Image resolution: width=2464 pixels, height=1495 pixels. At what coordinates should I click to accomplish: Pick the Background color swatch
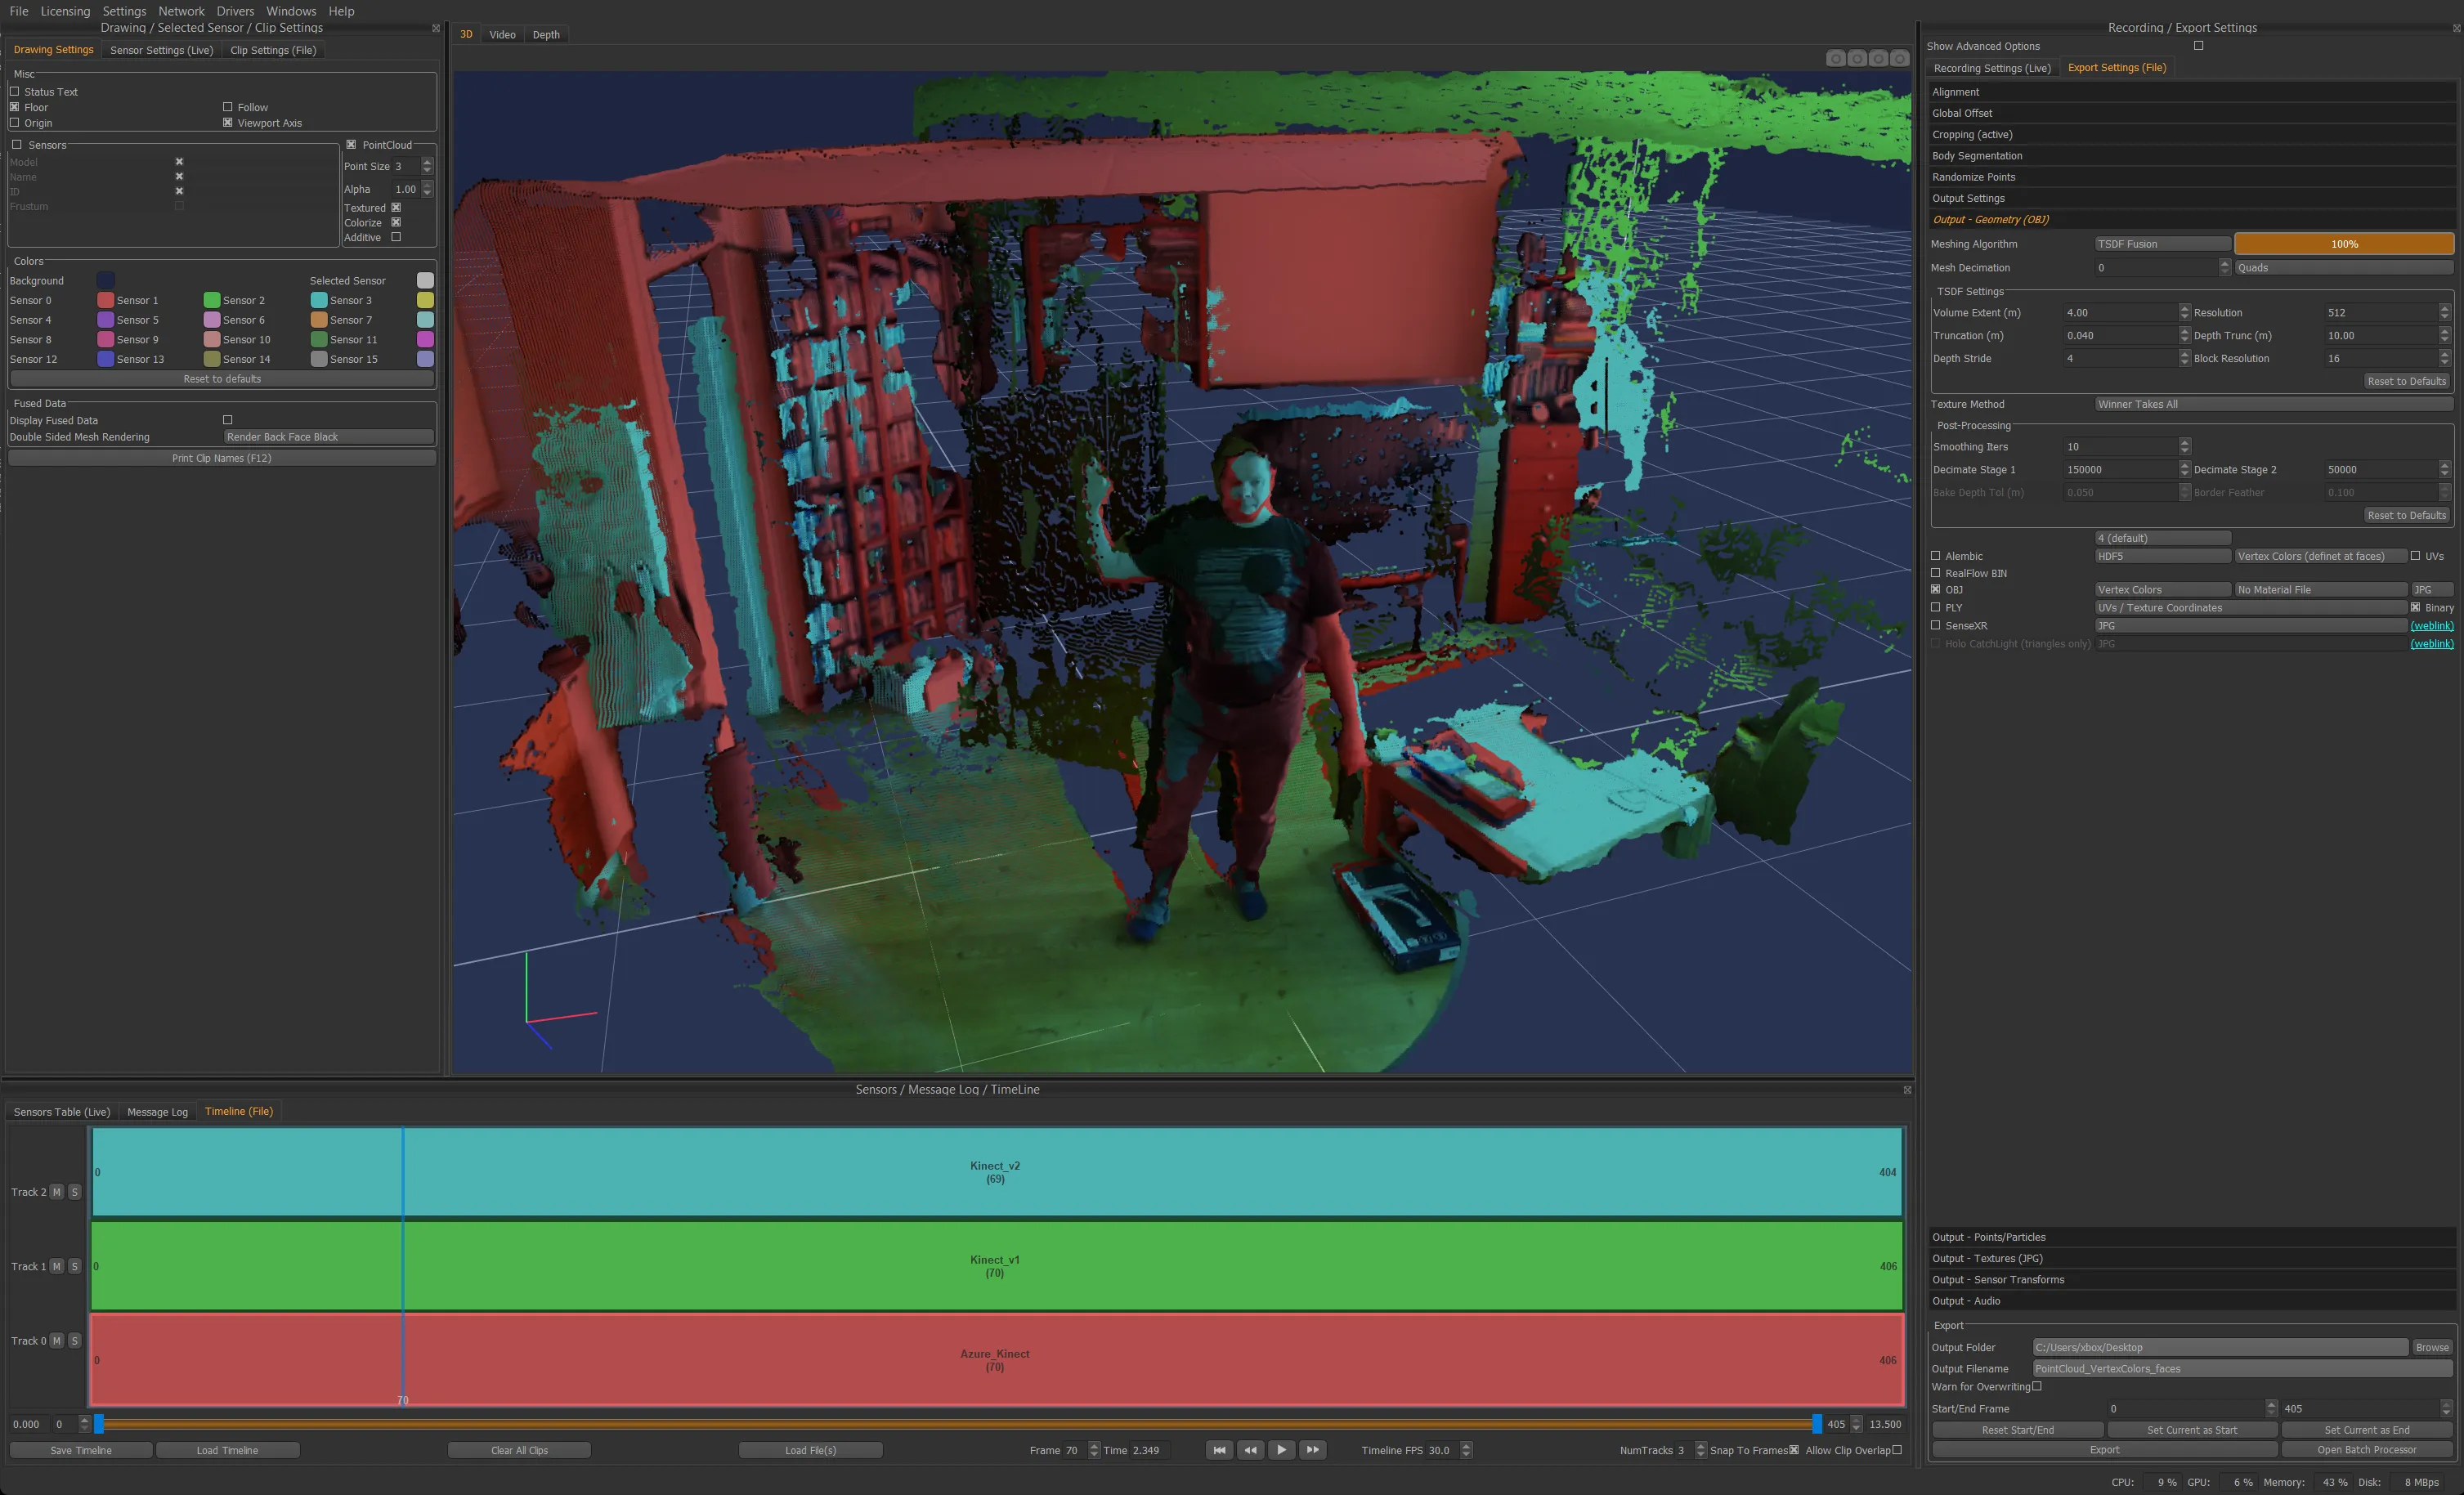pos(106,281)
